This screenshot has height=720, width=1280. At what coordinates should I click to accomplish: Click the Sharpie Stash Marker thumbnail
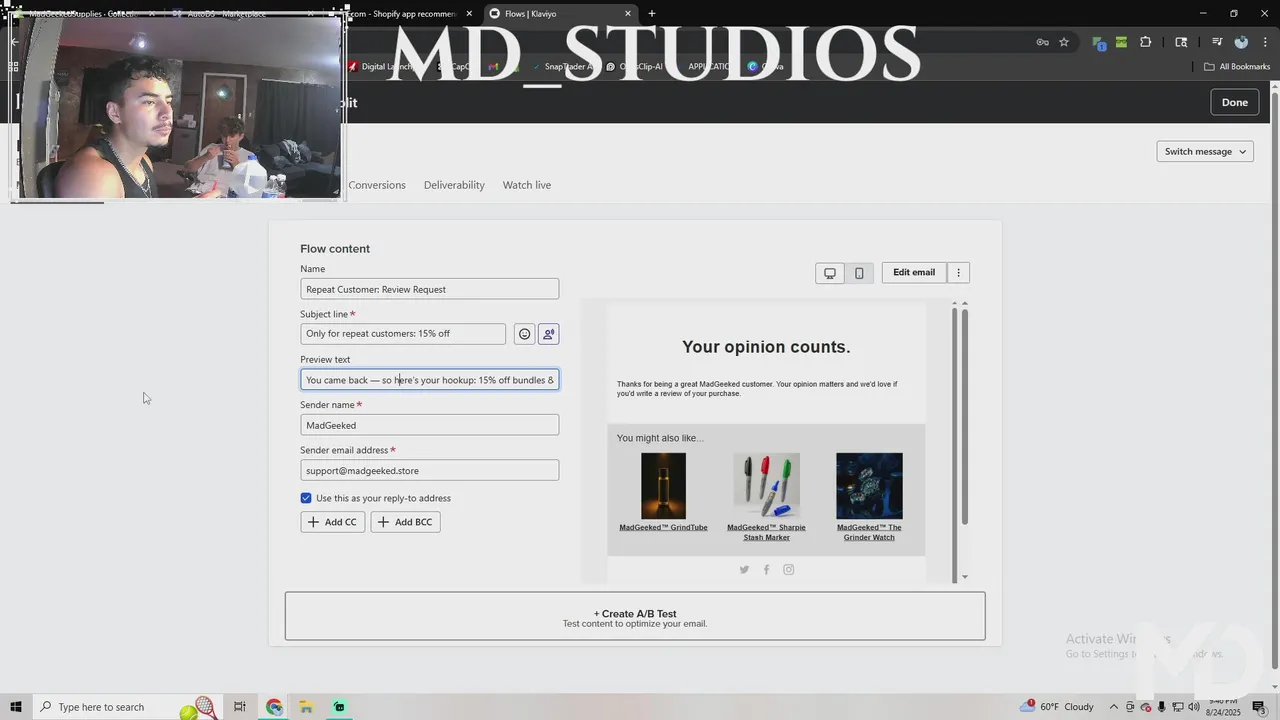point(766,486)
